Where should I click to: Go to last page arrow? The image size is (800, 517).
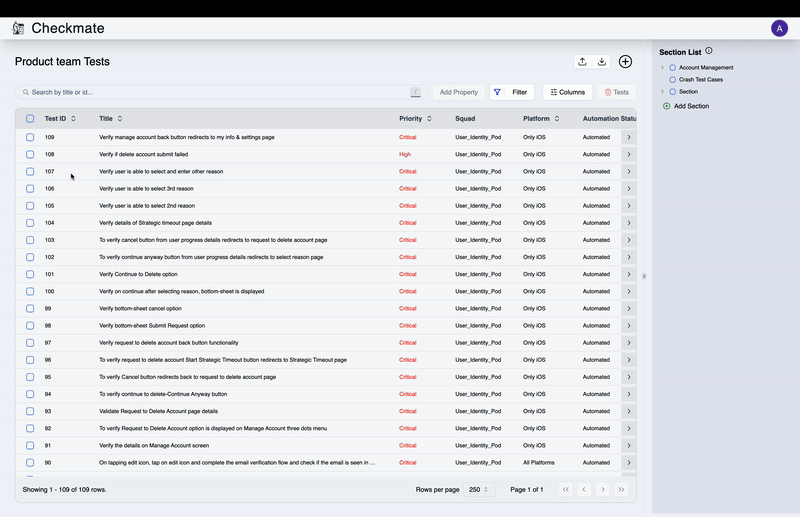click(621, 489)
